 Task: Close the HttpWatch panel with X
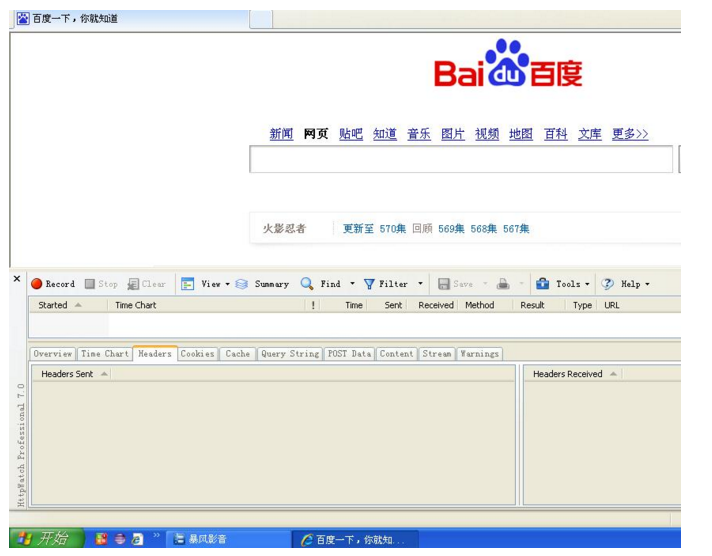[x=17, y=278]
